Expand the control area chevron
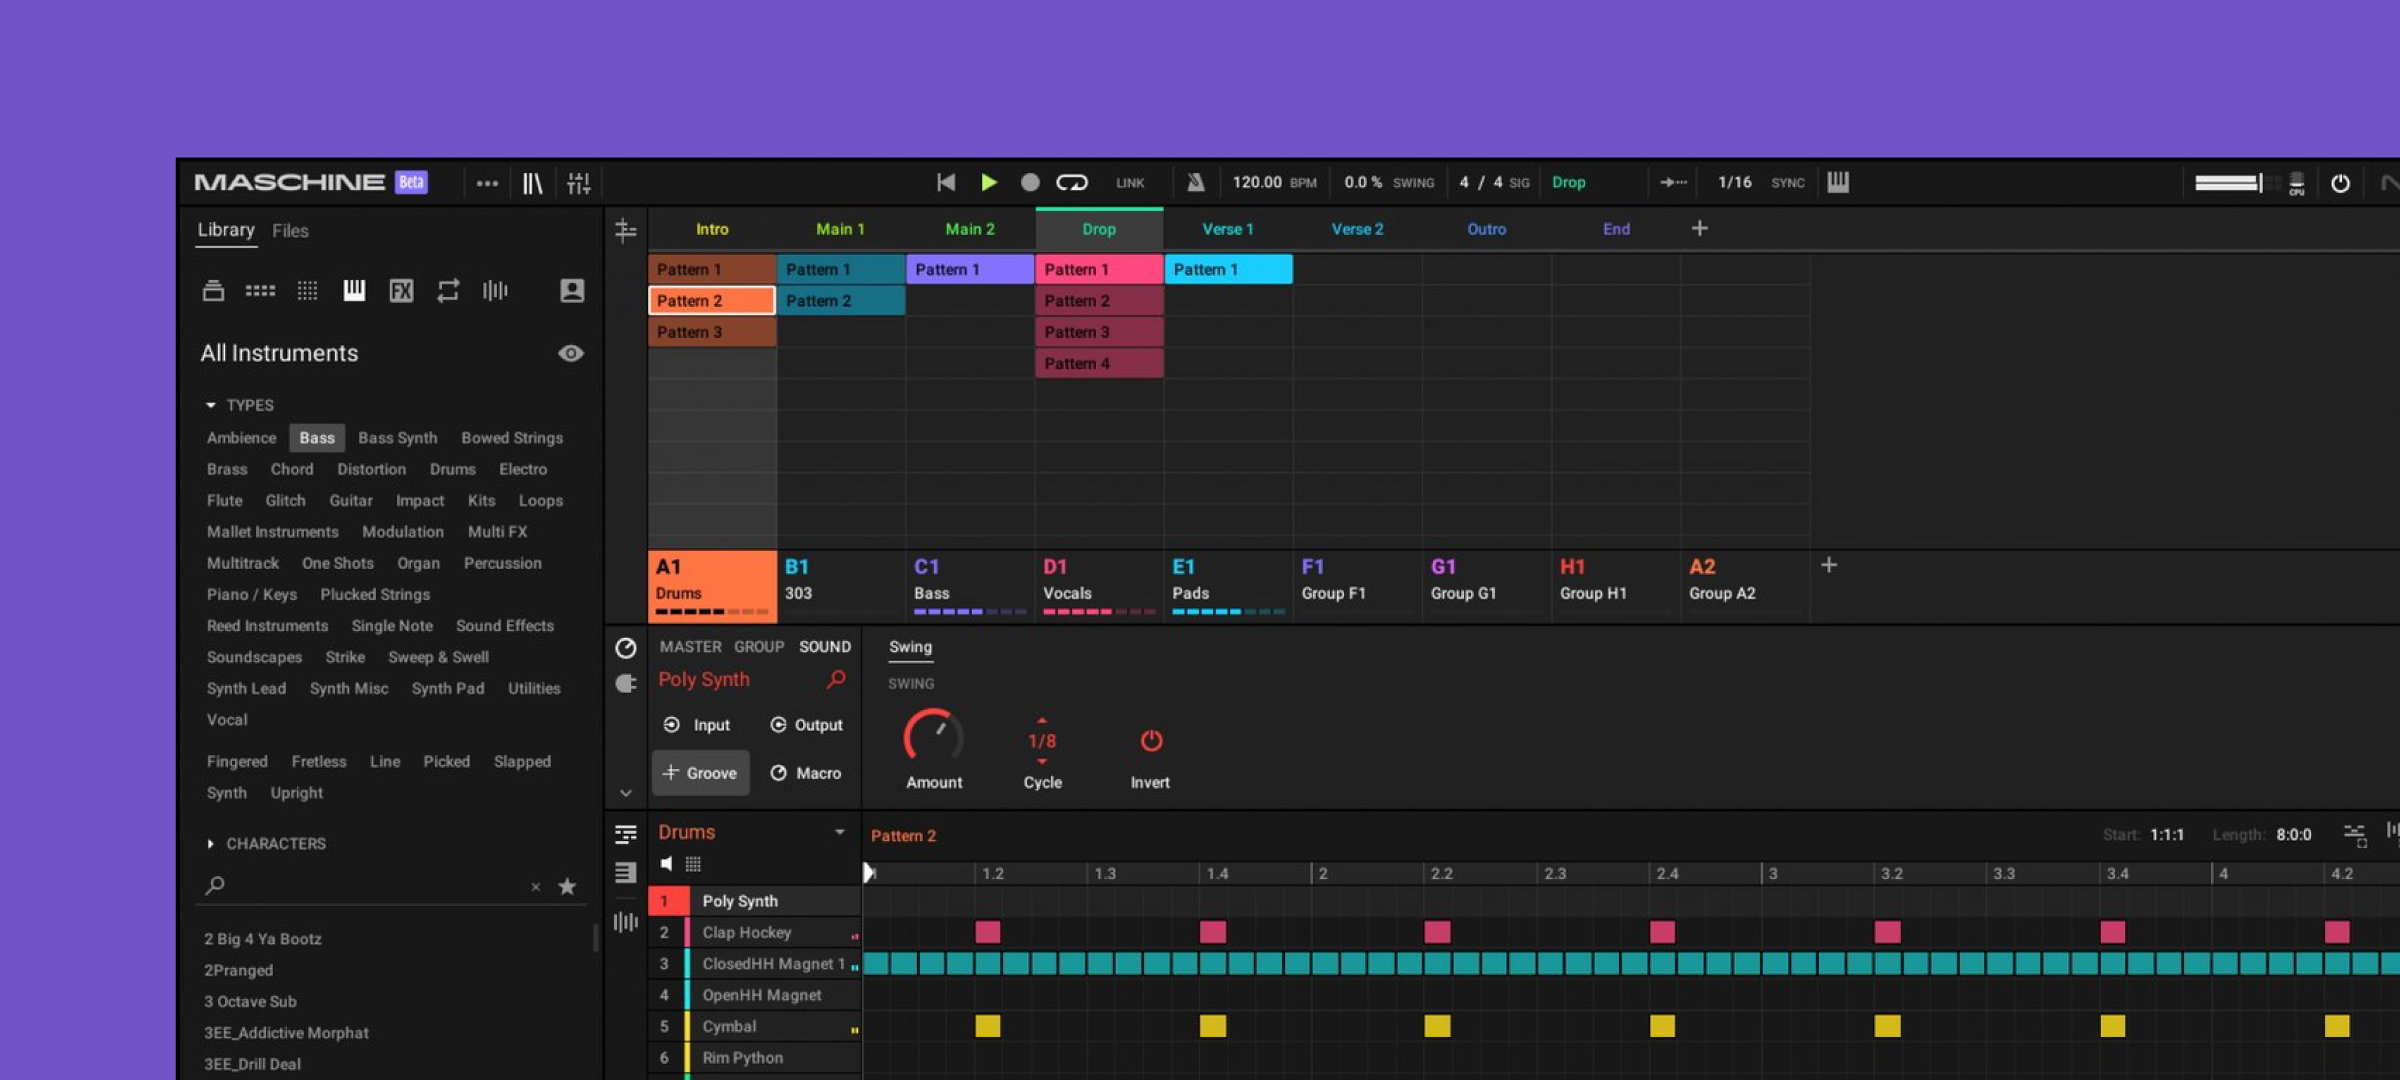The height and width of the screenshot is (1080, 2400). click(626, 794)
